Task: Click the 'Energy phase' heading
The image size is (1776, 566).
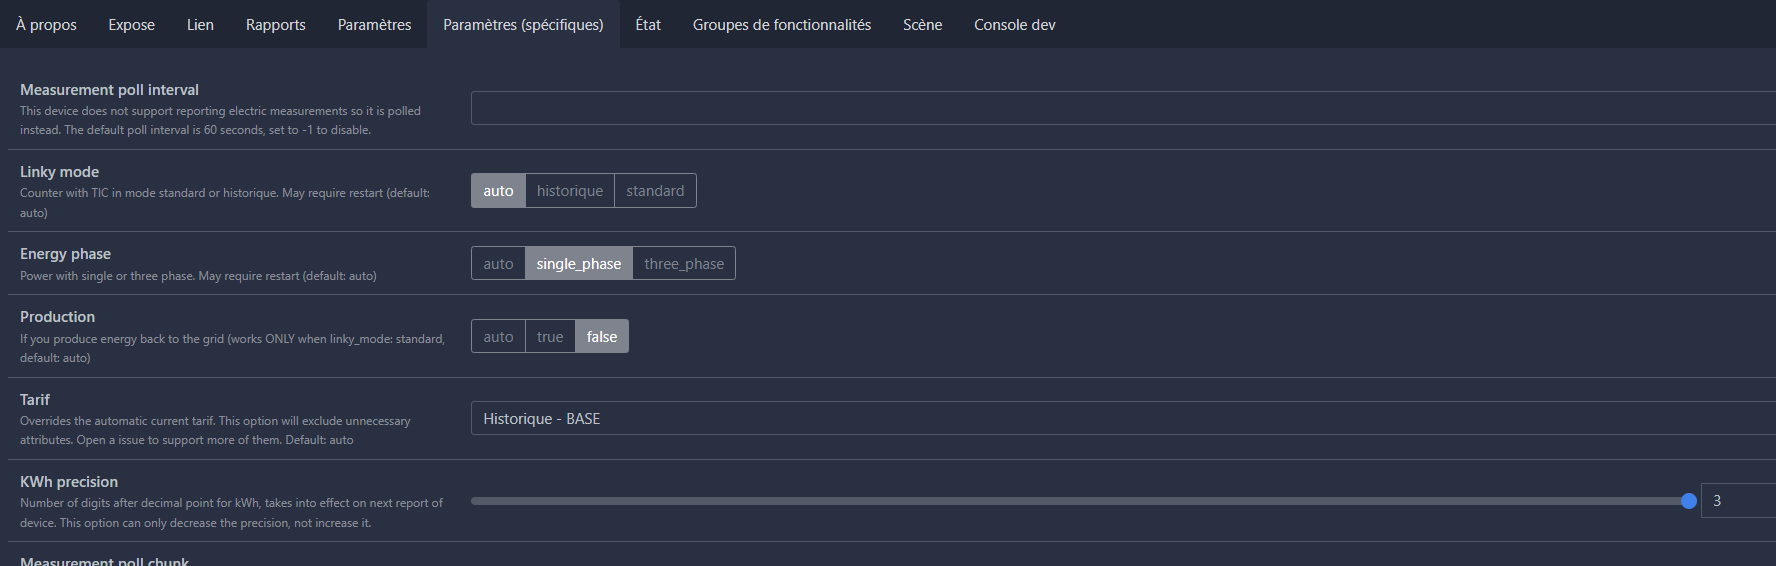Action: (65, 254)
